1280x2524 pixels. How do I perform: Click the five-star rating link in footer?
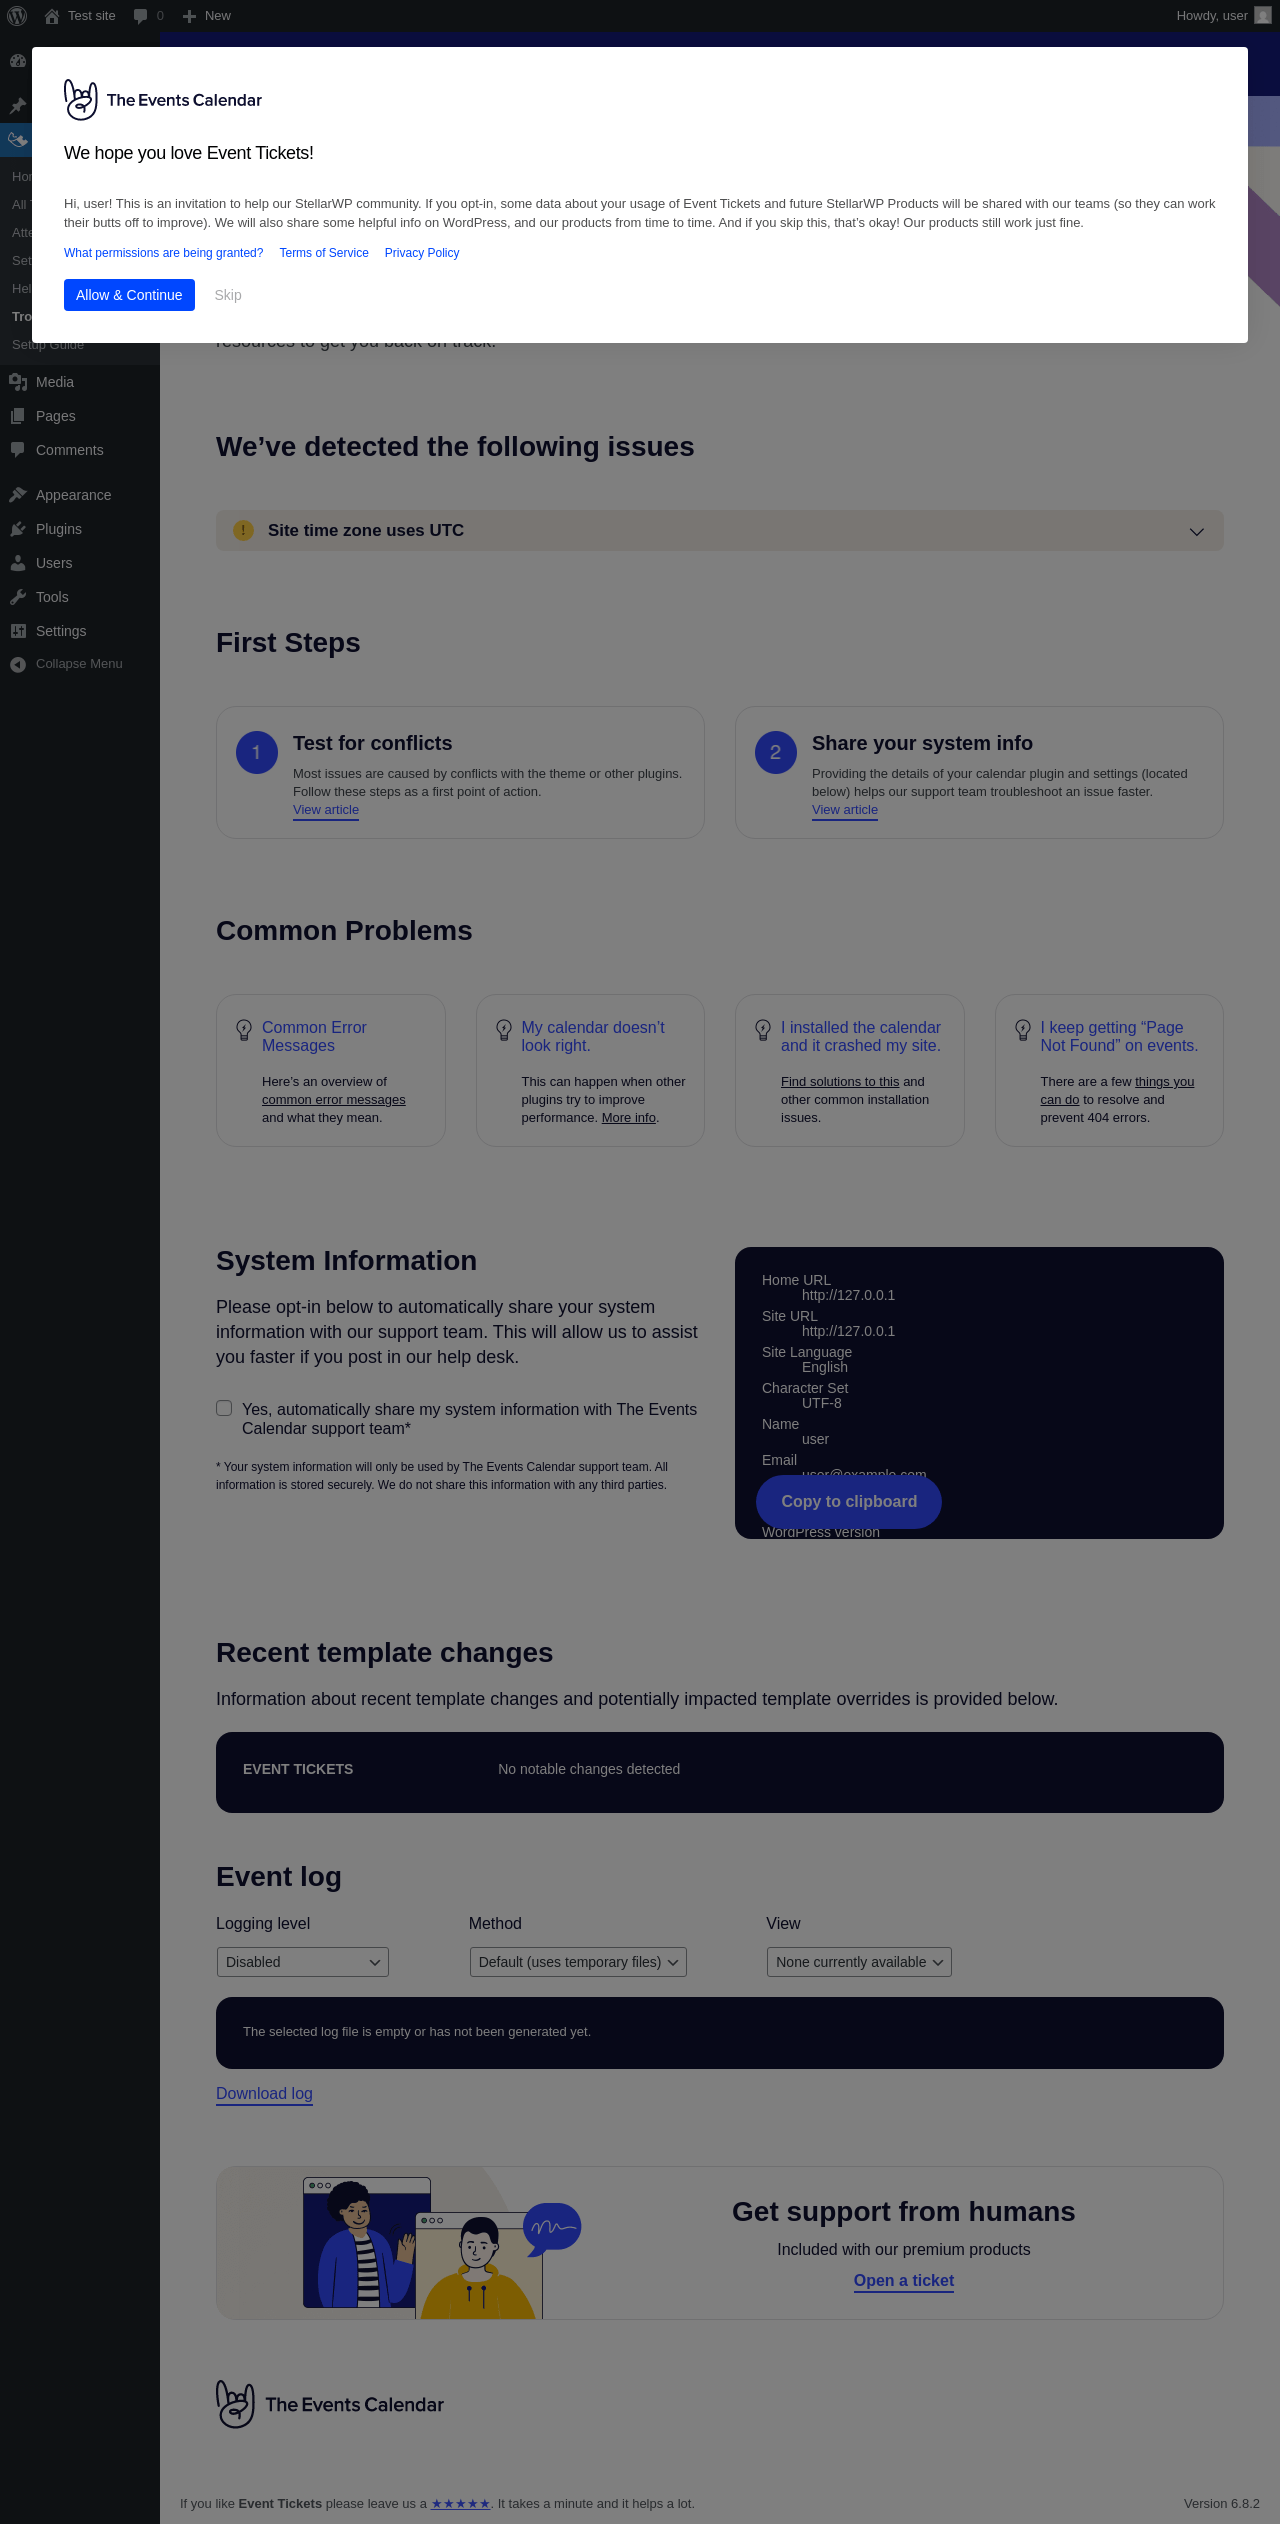460,2504
